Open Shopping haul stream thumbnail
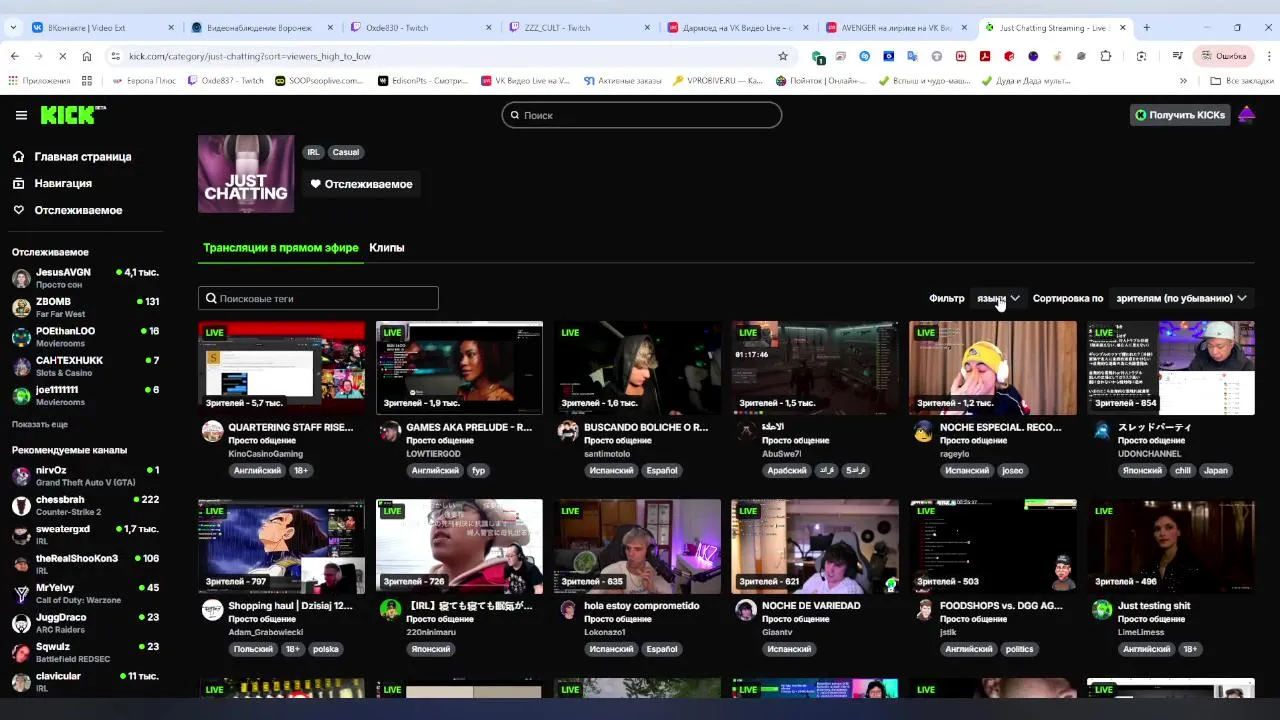Image resolution: width=1280 pixels, height=720 pixels. 281,546
